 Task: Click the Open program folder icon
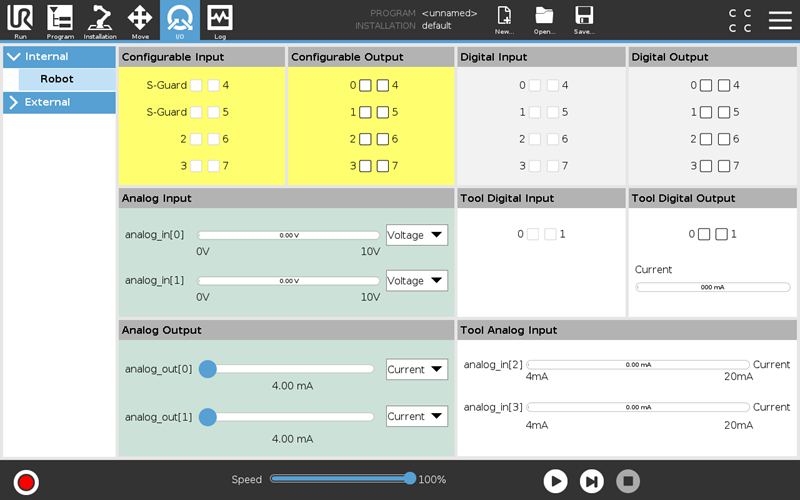coord(544,20)
